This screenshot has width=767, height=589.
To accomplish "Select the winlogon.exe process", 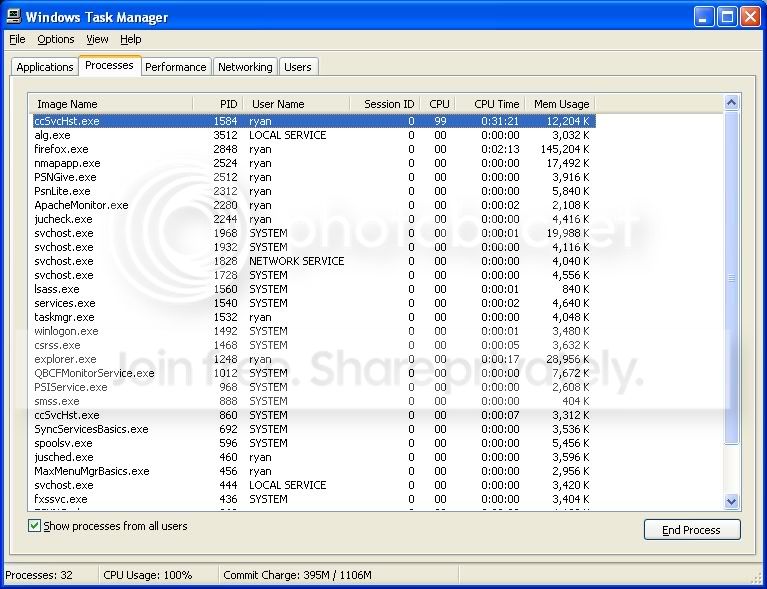I will click(x=314, y=331).
